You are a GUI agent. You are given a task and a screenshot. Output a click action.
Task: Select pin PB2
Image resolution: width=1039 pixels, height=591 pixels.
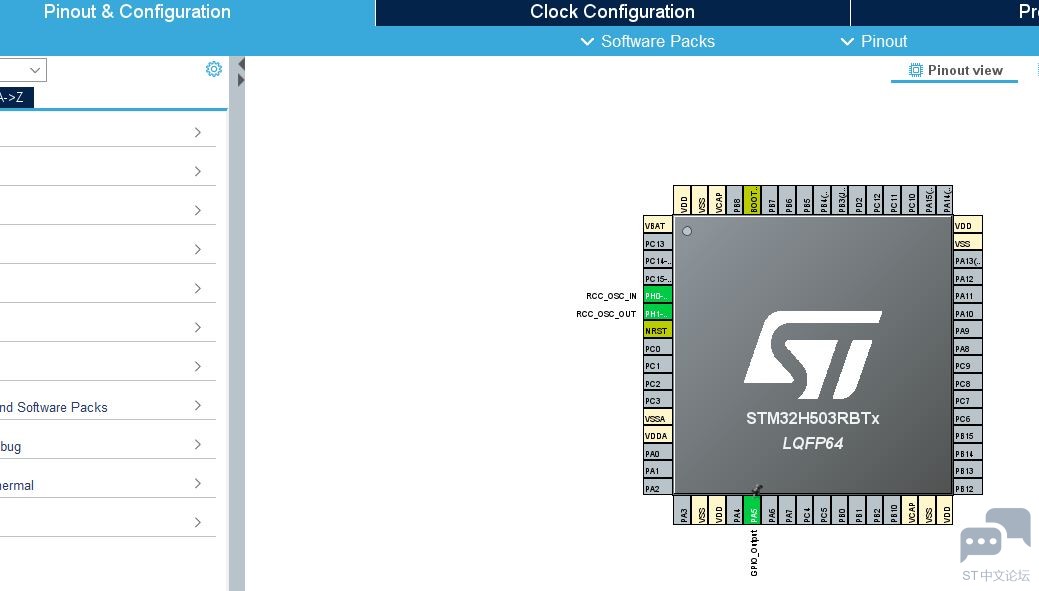pos(876,510)
